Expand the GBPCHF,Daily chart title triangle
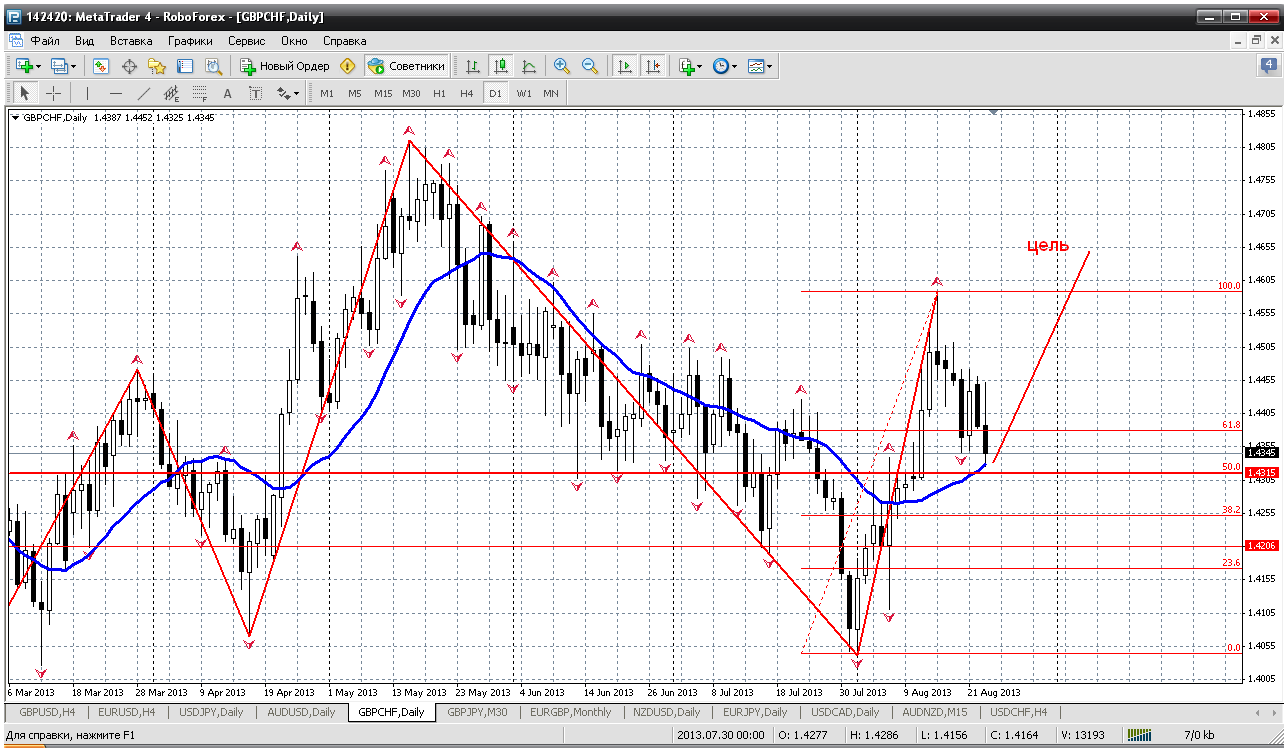1288x748 pixels. point(15,117)
